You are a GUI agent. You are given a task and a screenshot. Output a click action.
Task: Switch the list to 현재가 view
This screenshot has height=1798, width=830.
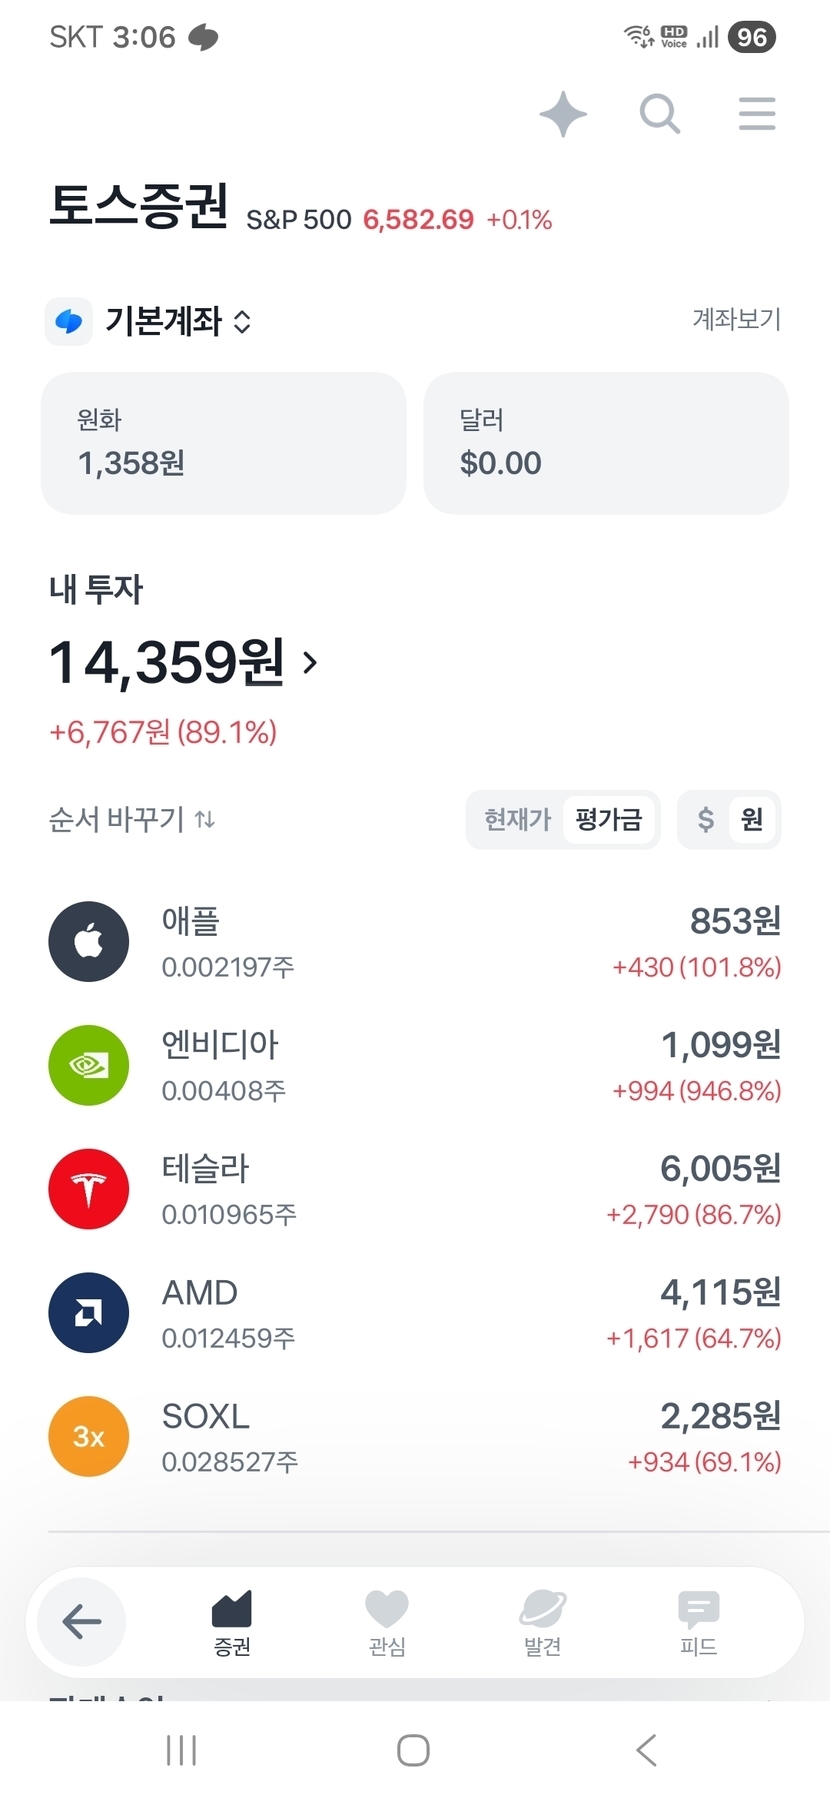click(x=517, y=820)
